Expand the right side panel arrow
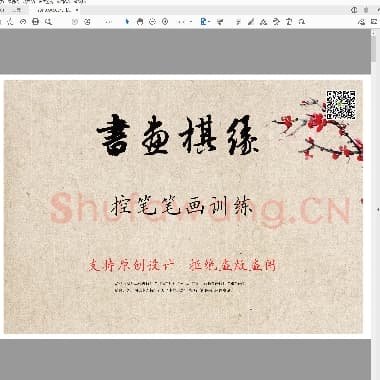380x380 pixels. [378, 210]
